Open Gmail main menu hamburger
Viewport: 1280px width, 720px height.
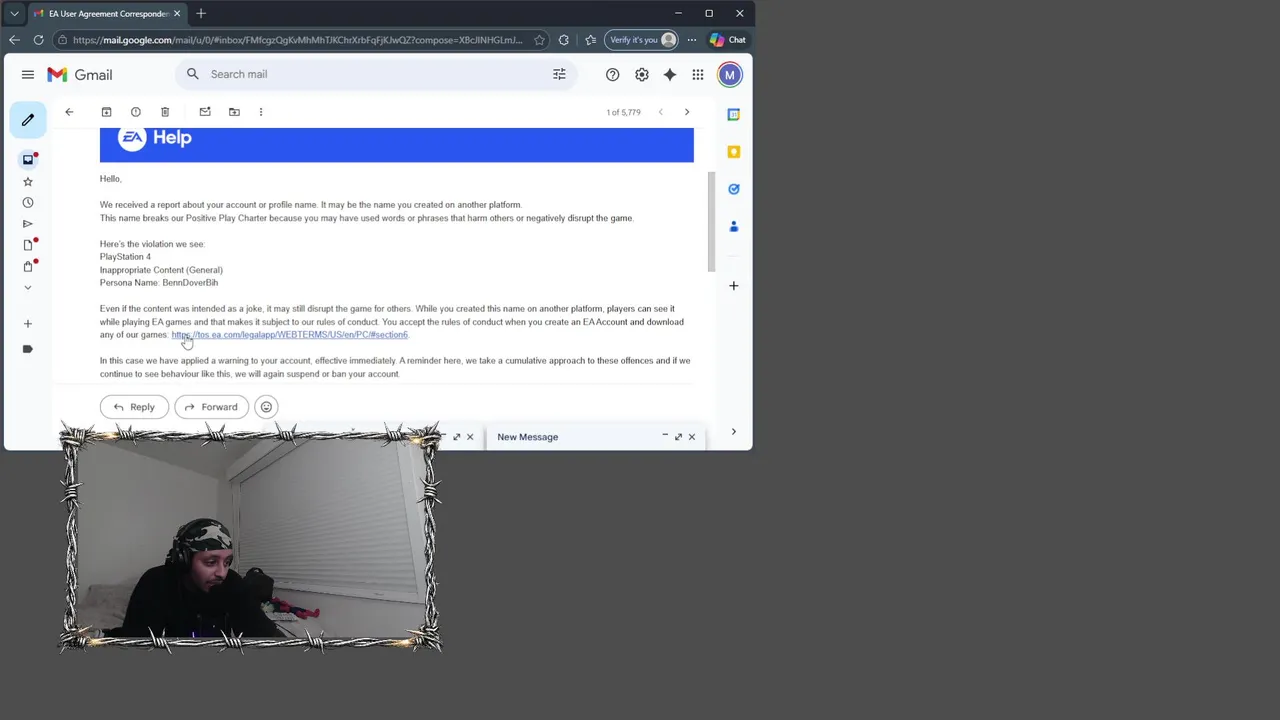click(28, 74)
